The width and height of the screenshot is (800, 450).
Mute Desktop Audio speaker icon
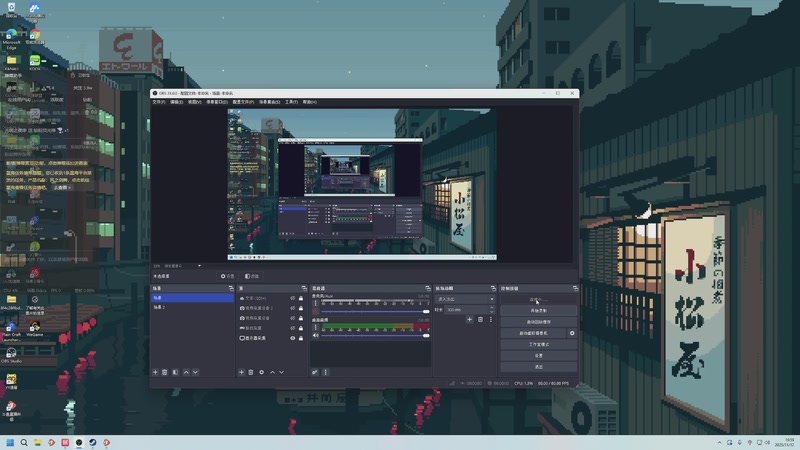point(315,335)
